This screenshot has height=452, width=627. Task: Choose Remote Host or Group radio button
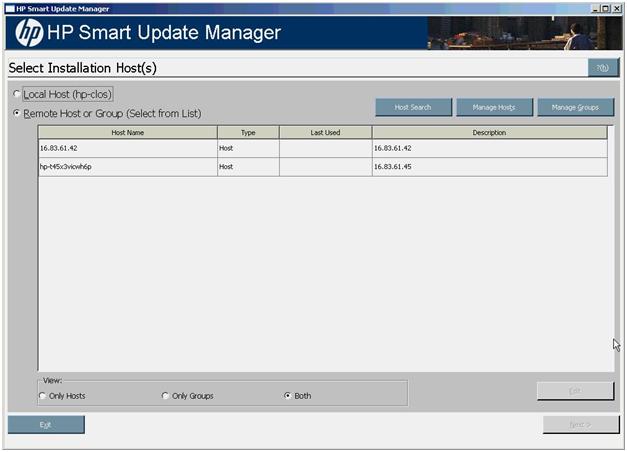17,113
